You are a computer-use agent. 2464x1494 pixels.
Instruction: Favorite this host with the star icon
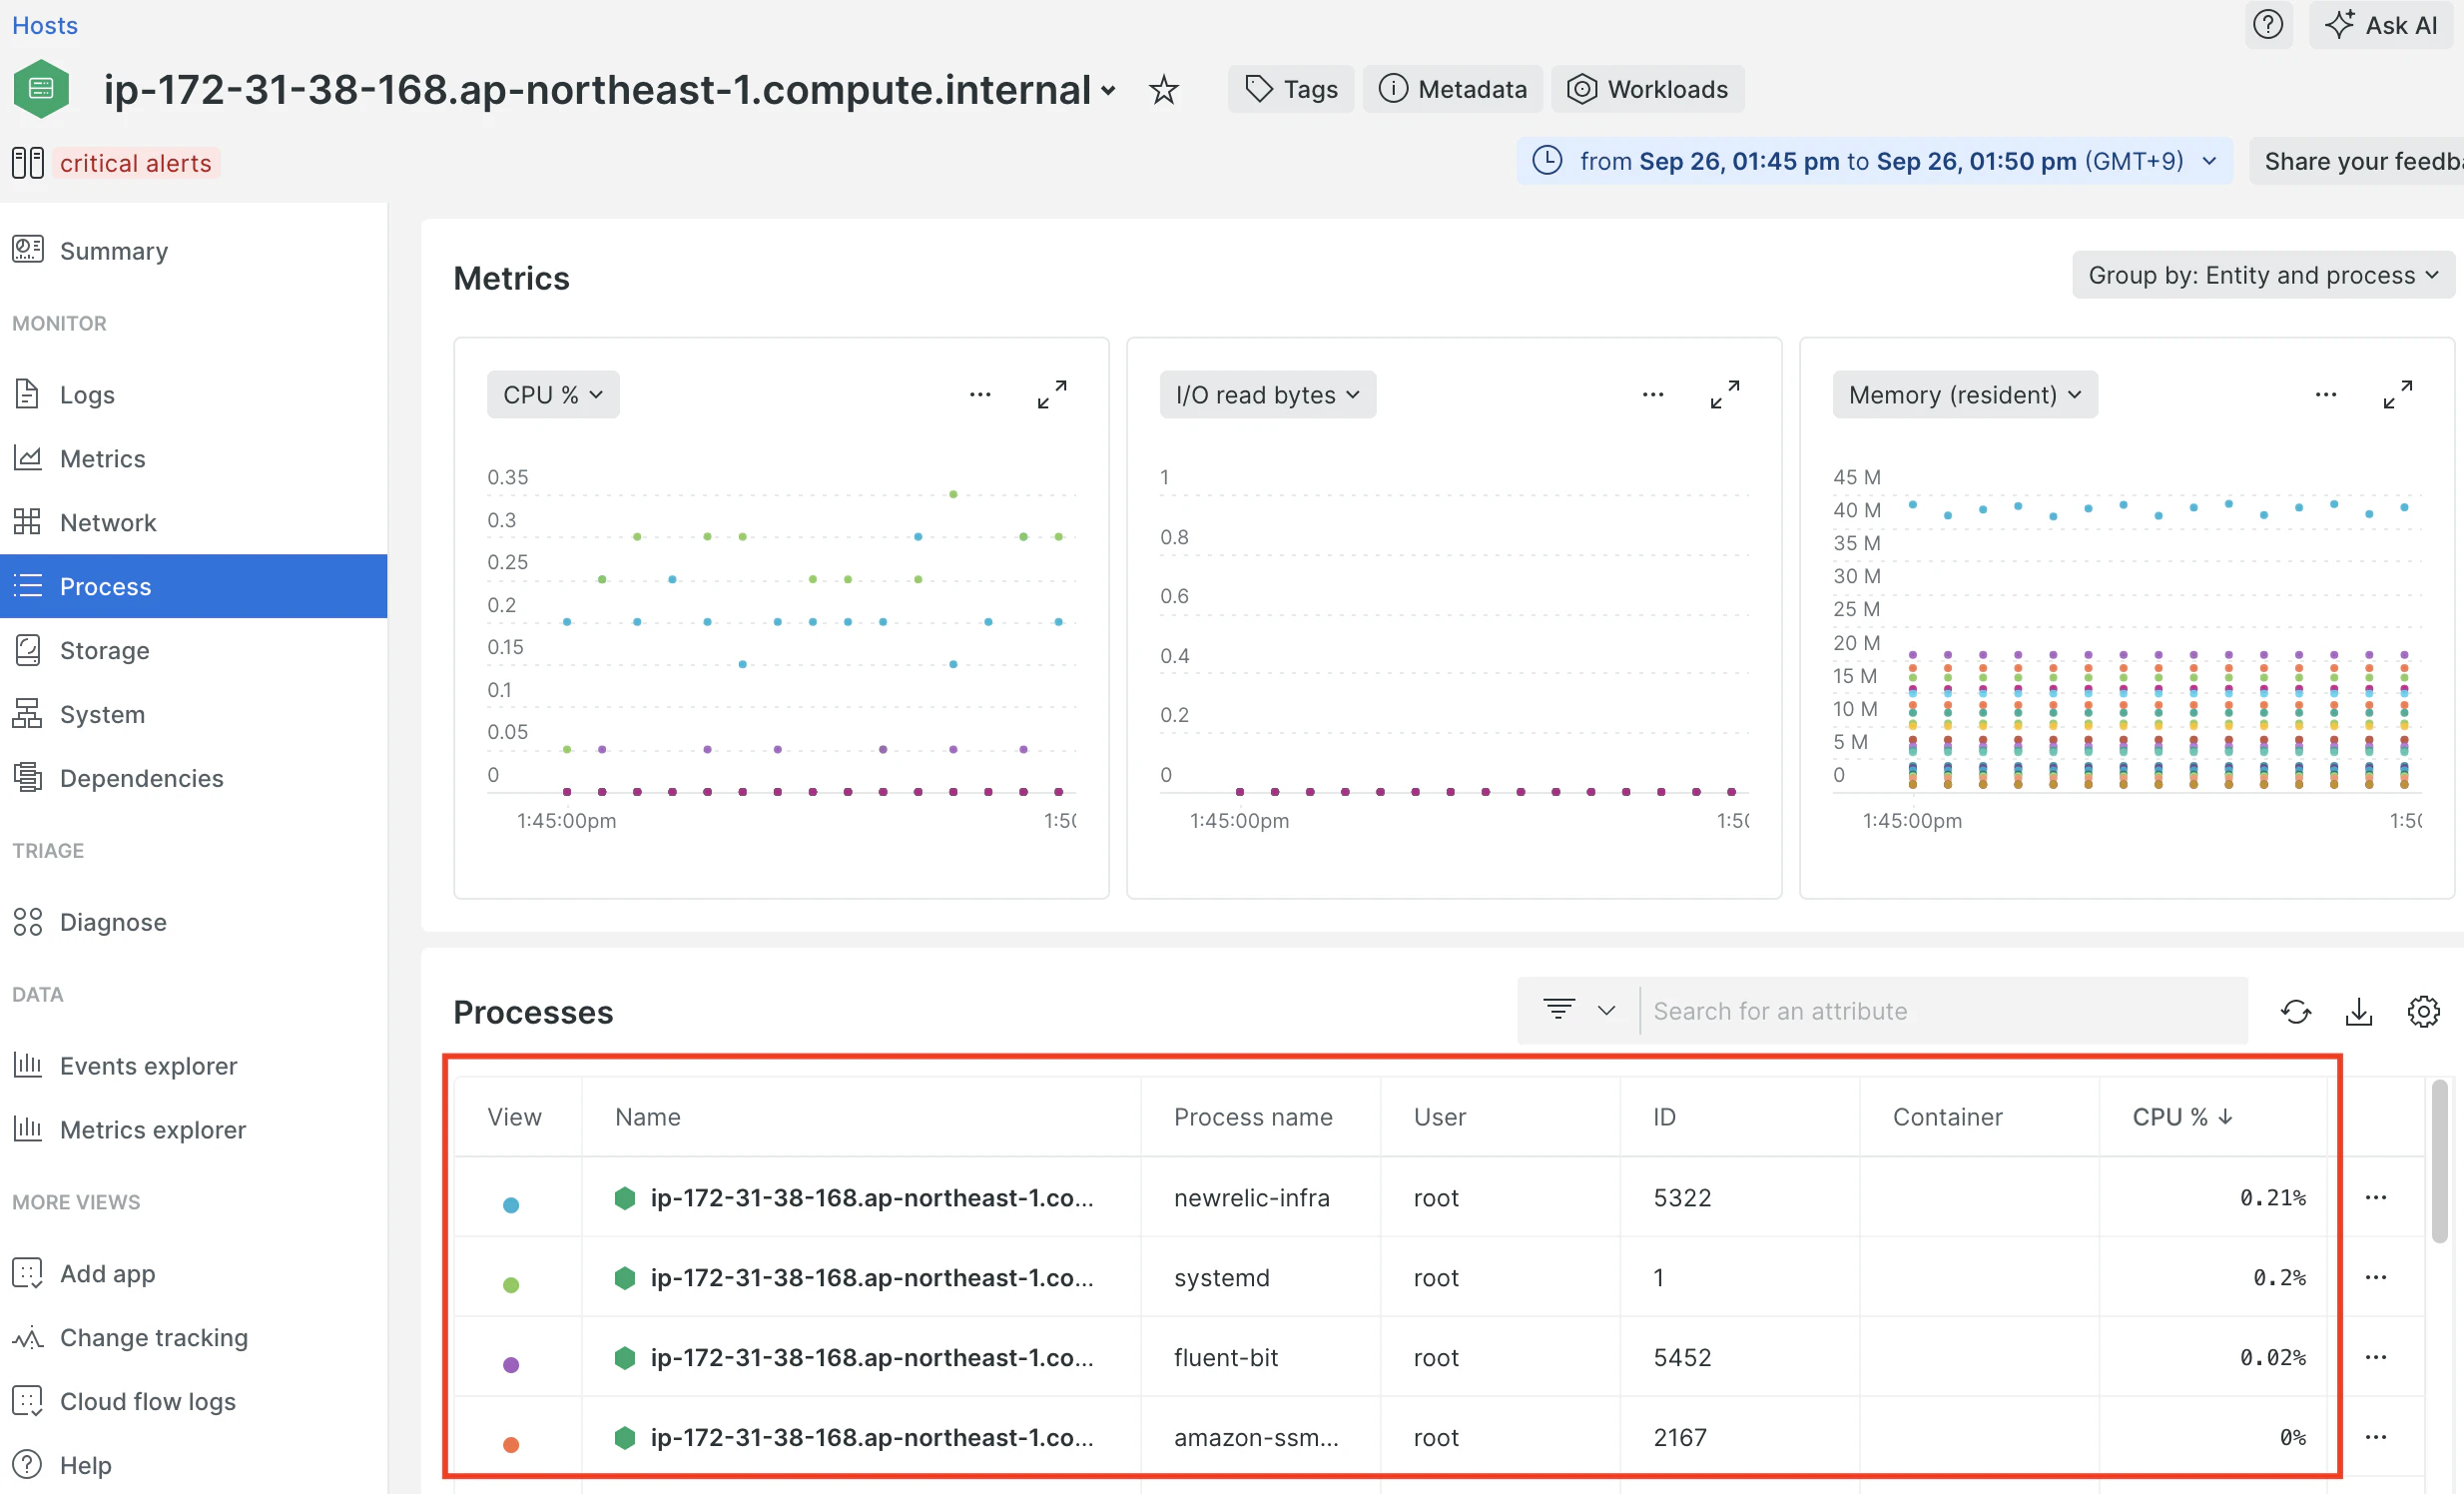coord(1163,90)
